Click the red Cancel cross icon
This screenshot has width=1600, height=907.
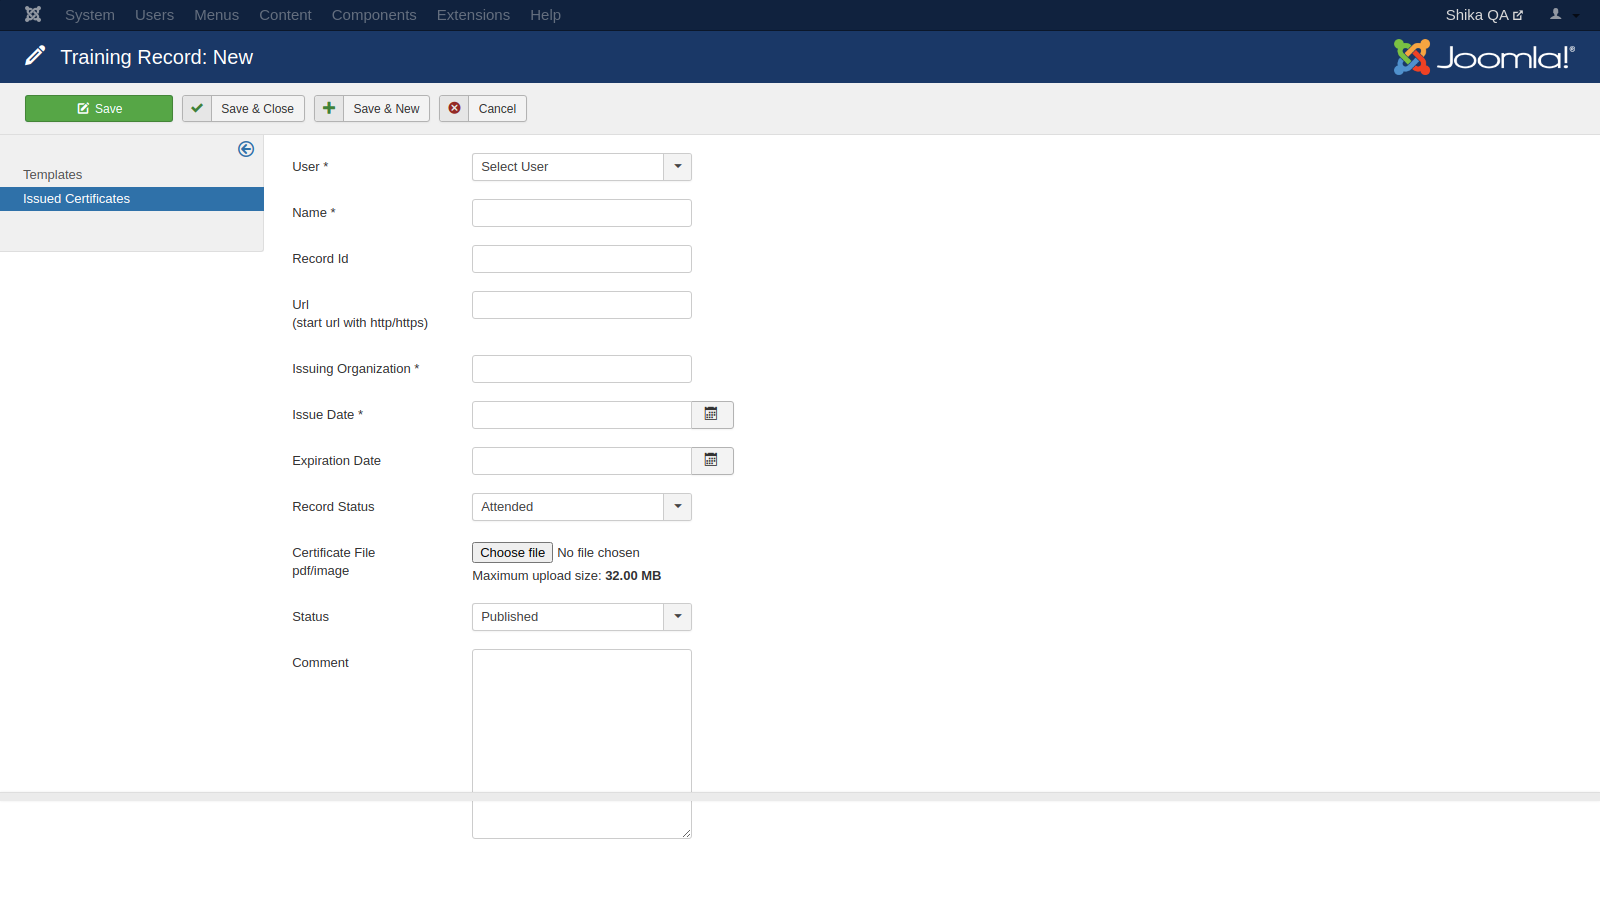click(454, 109)
